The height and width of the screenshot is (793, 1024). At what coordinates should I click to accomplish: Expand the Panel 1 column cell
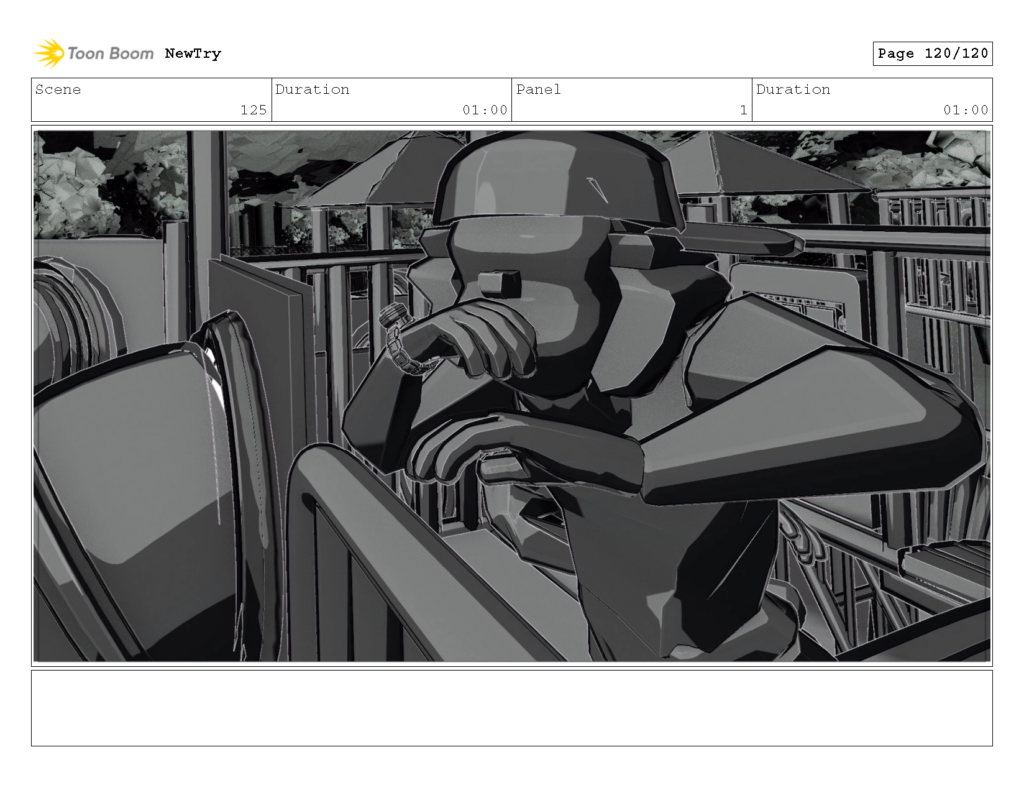pos(630,99)
